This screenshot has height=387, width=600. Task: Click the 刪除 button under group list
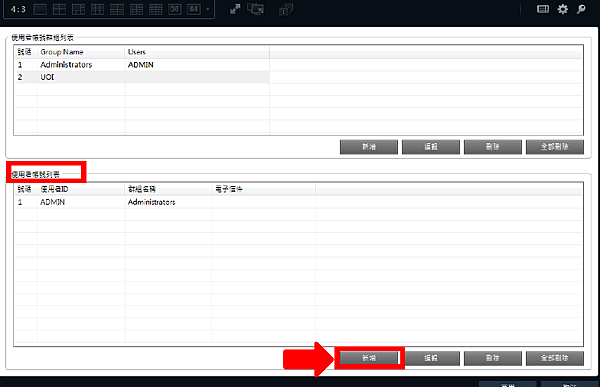(x=493, y=147)
